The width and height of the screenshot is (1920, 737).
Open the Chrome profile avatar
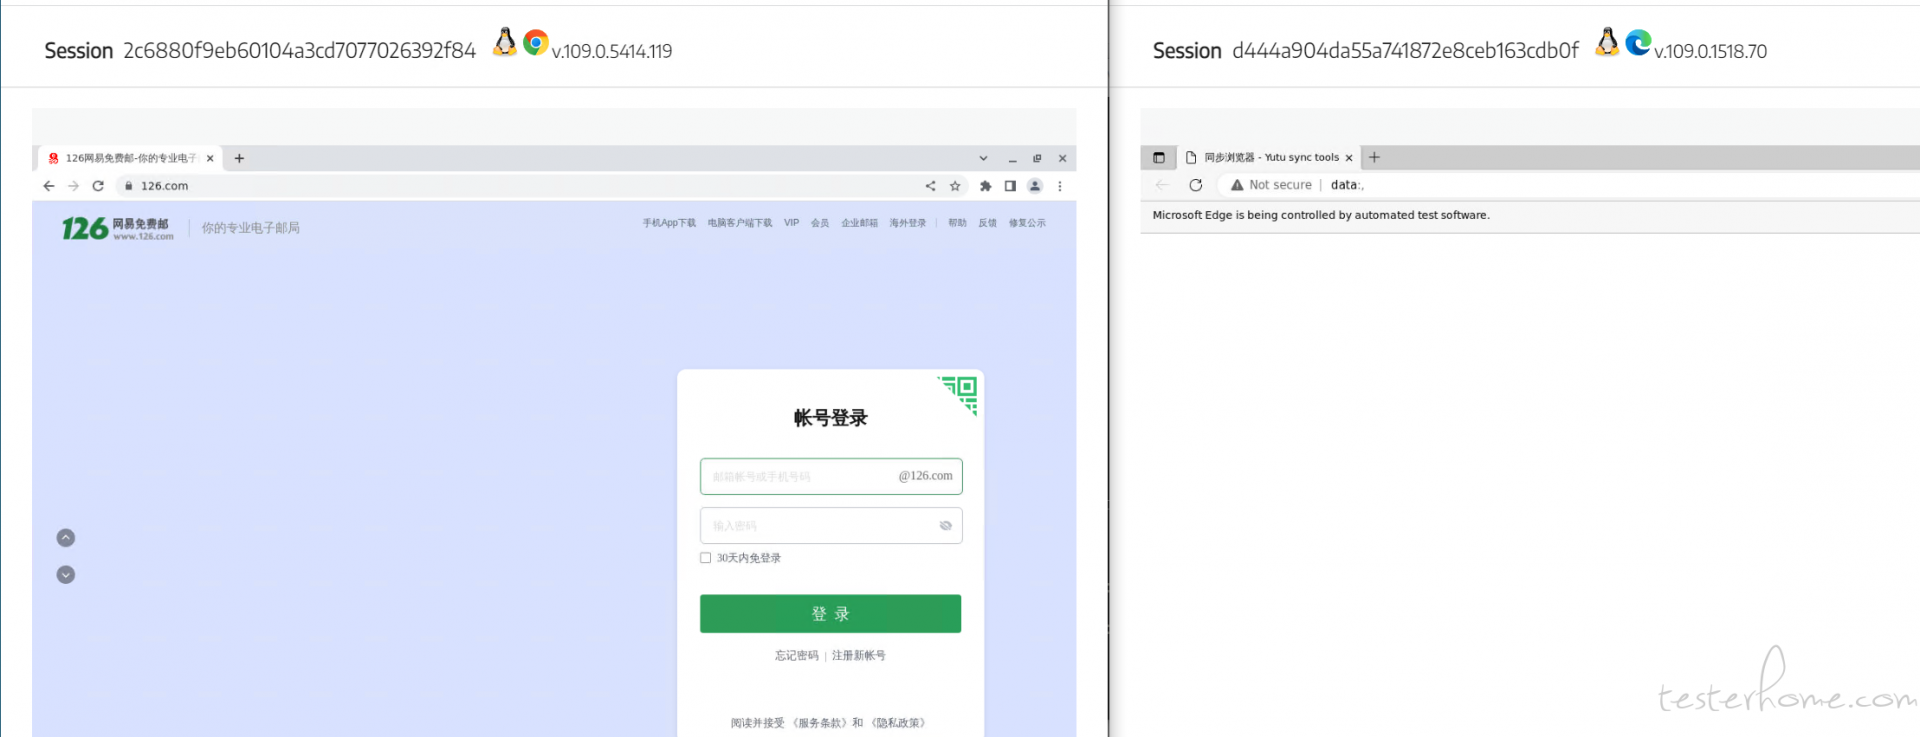pyautogui.click(x=1035, y=186)
